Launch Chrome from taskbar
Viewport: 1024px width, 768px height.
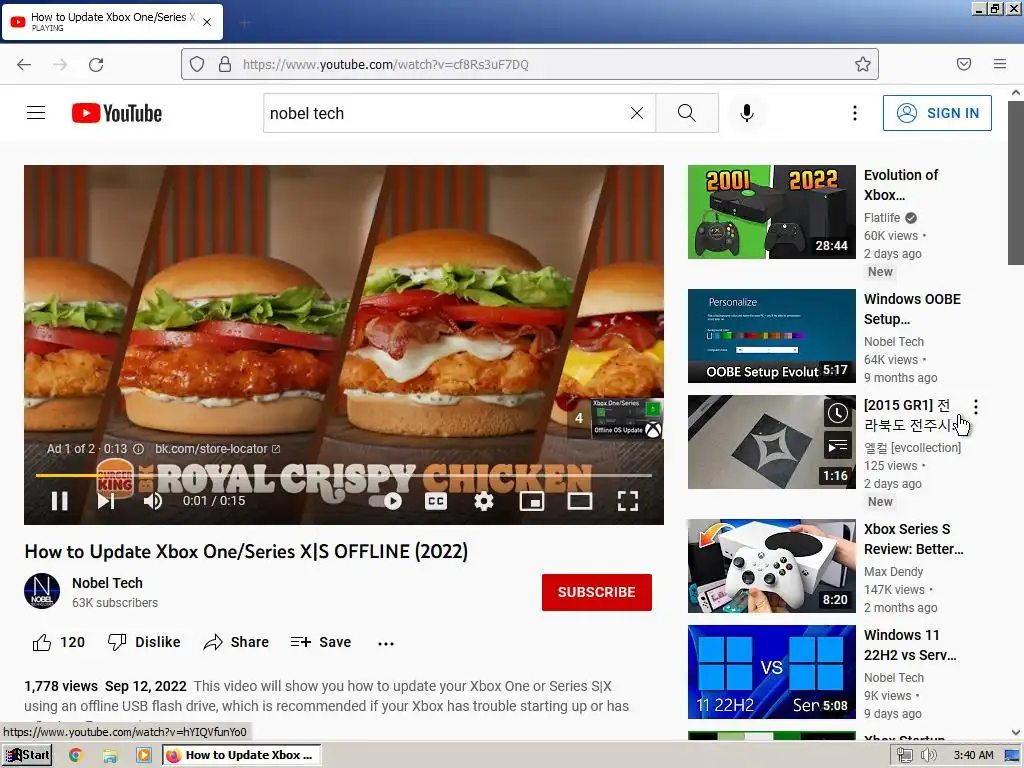[76, 755]
